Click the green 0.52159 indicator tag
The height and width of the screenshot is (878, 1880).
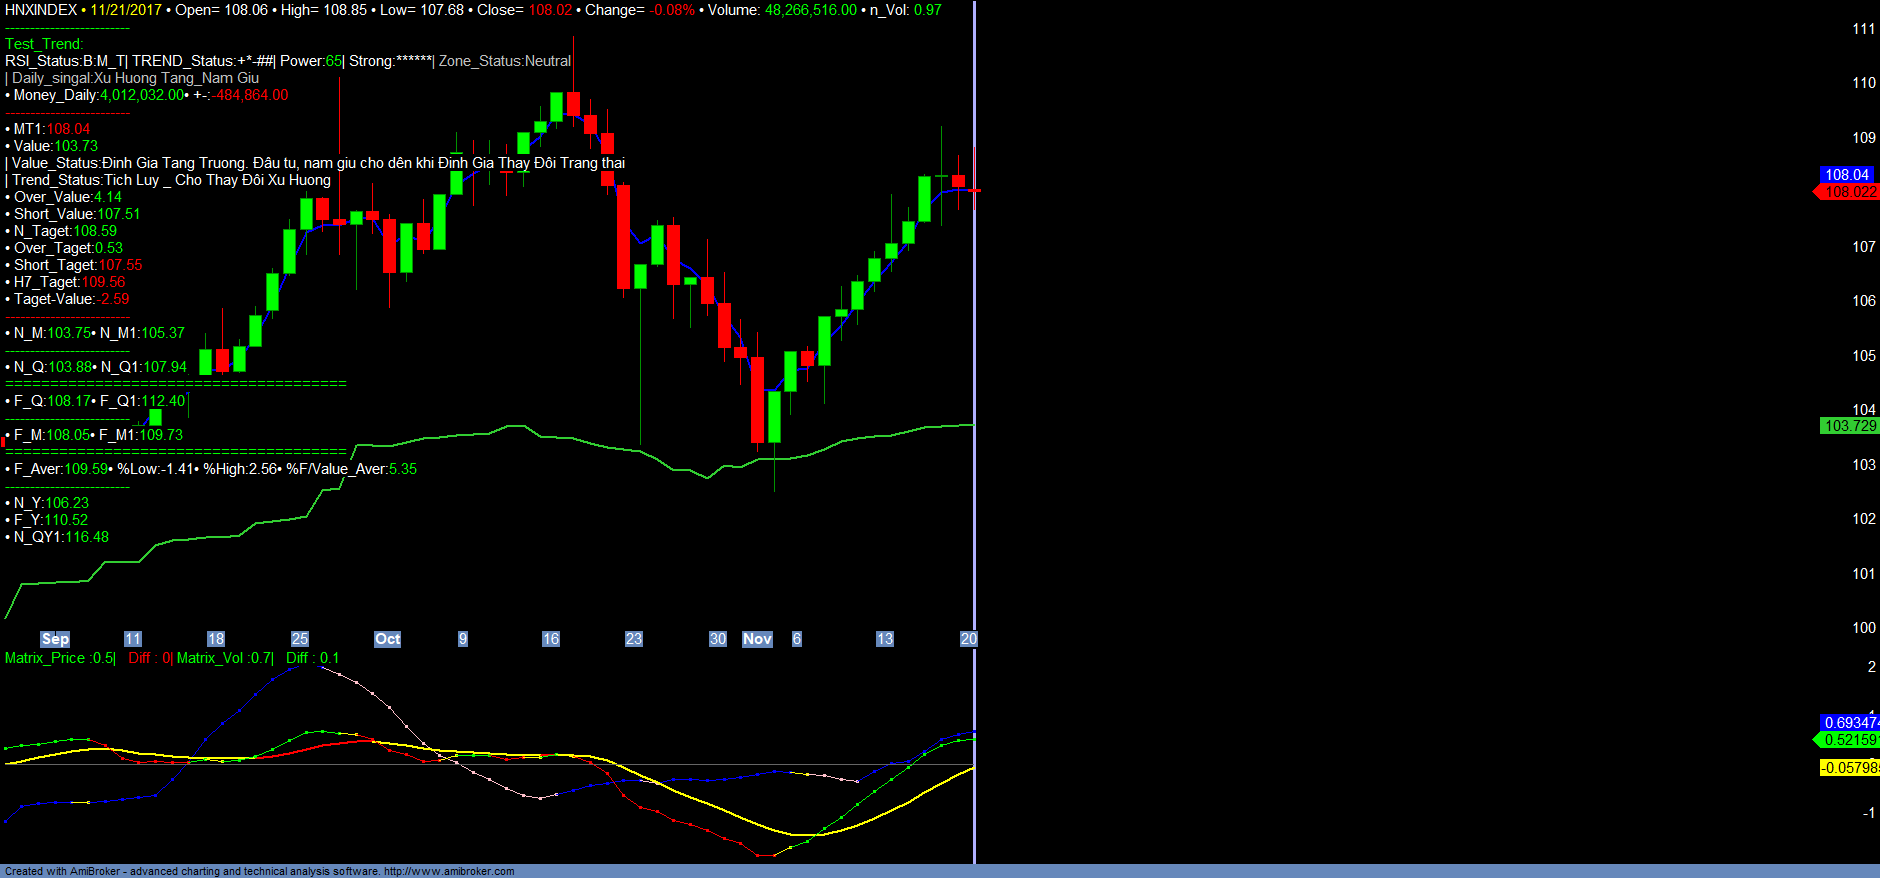[1850, 740]
